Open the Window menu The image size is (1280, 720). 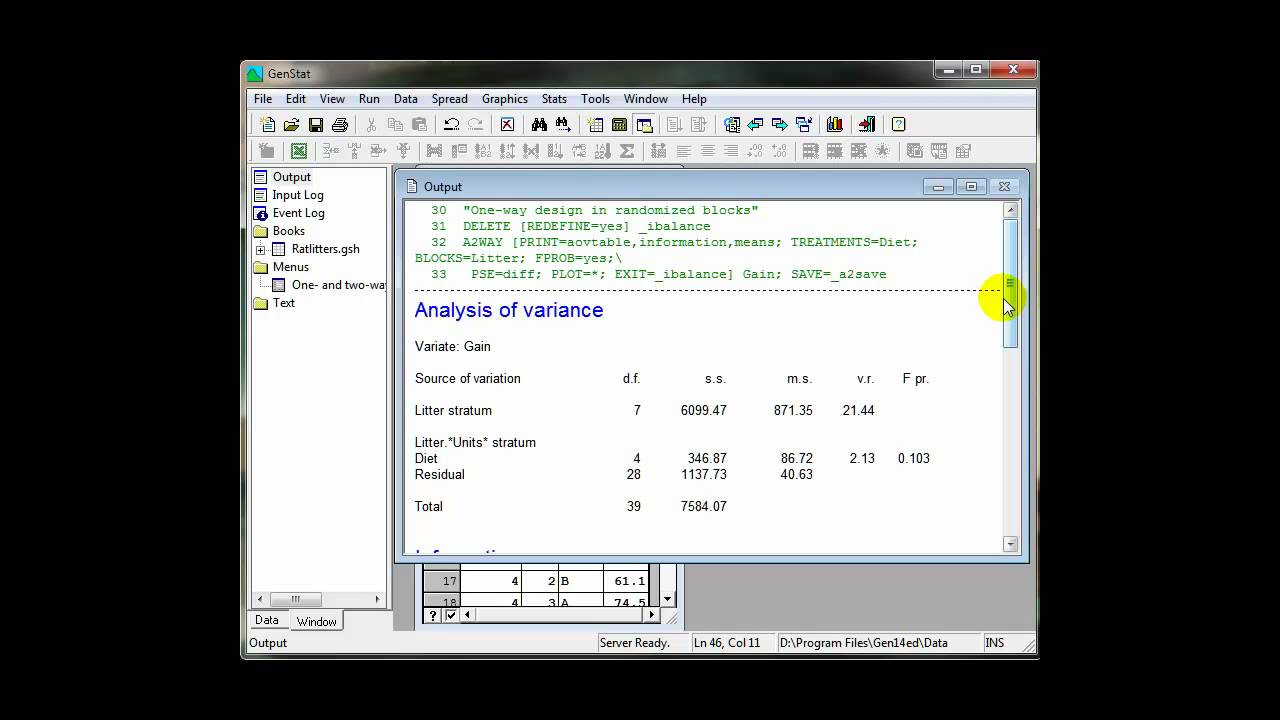coord(646,99)
